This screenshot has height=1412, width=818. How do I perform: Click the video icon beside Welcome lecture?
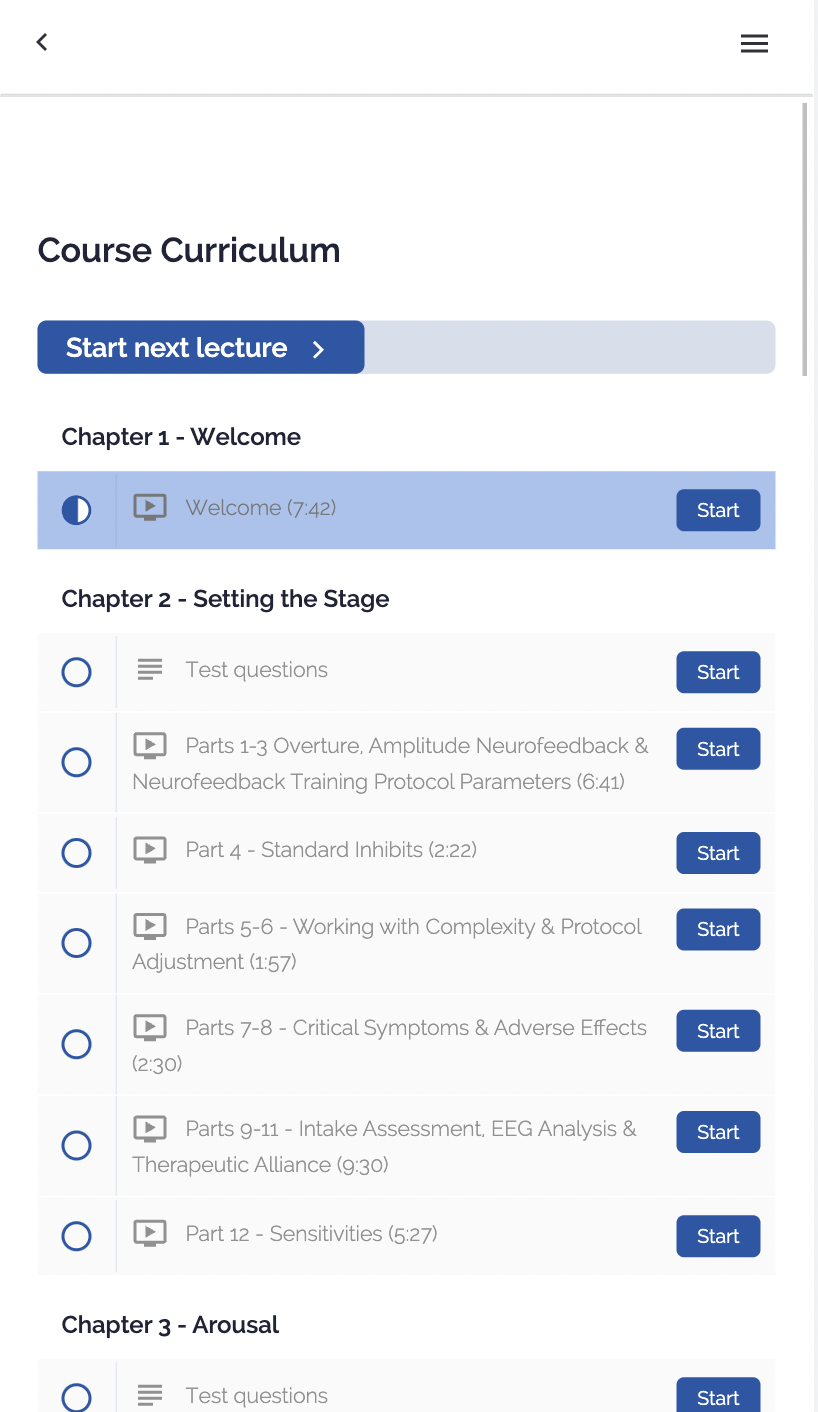point(150,507)
